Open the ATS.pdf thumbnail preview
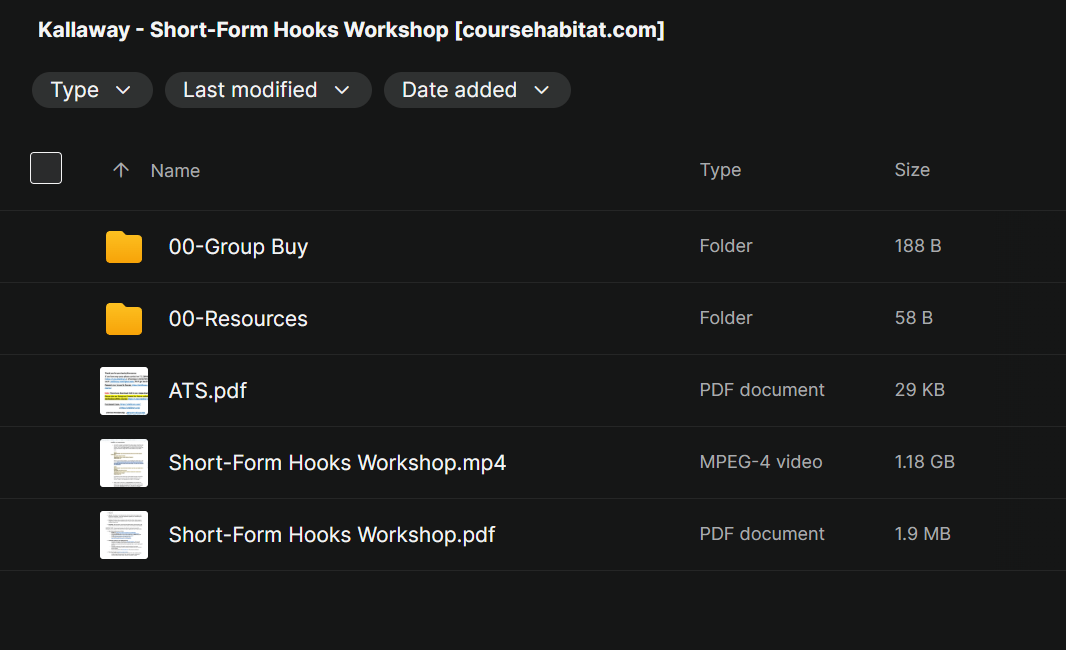Viewport: 1066px width, 650px height. click(124, 391)
